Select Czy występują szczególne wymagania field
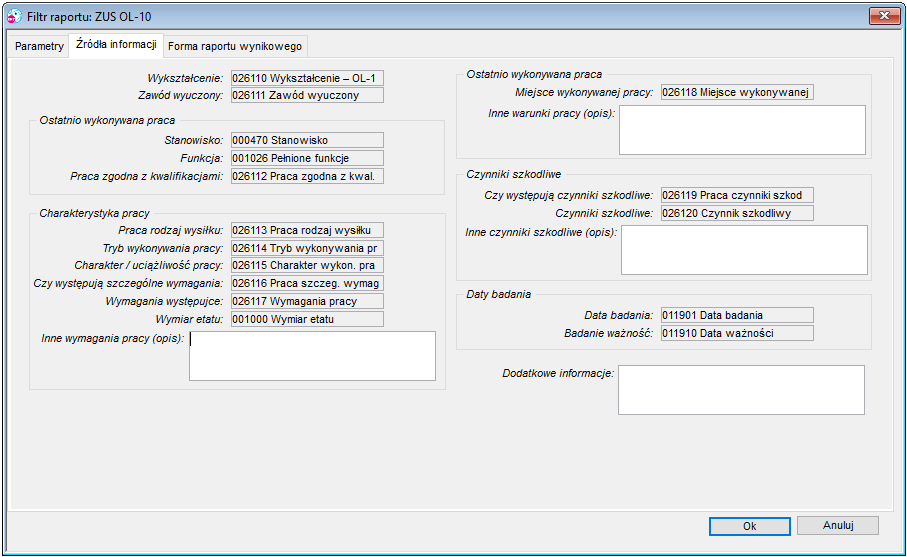Screen dimensions: 907x557 tap(307, 283)
